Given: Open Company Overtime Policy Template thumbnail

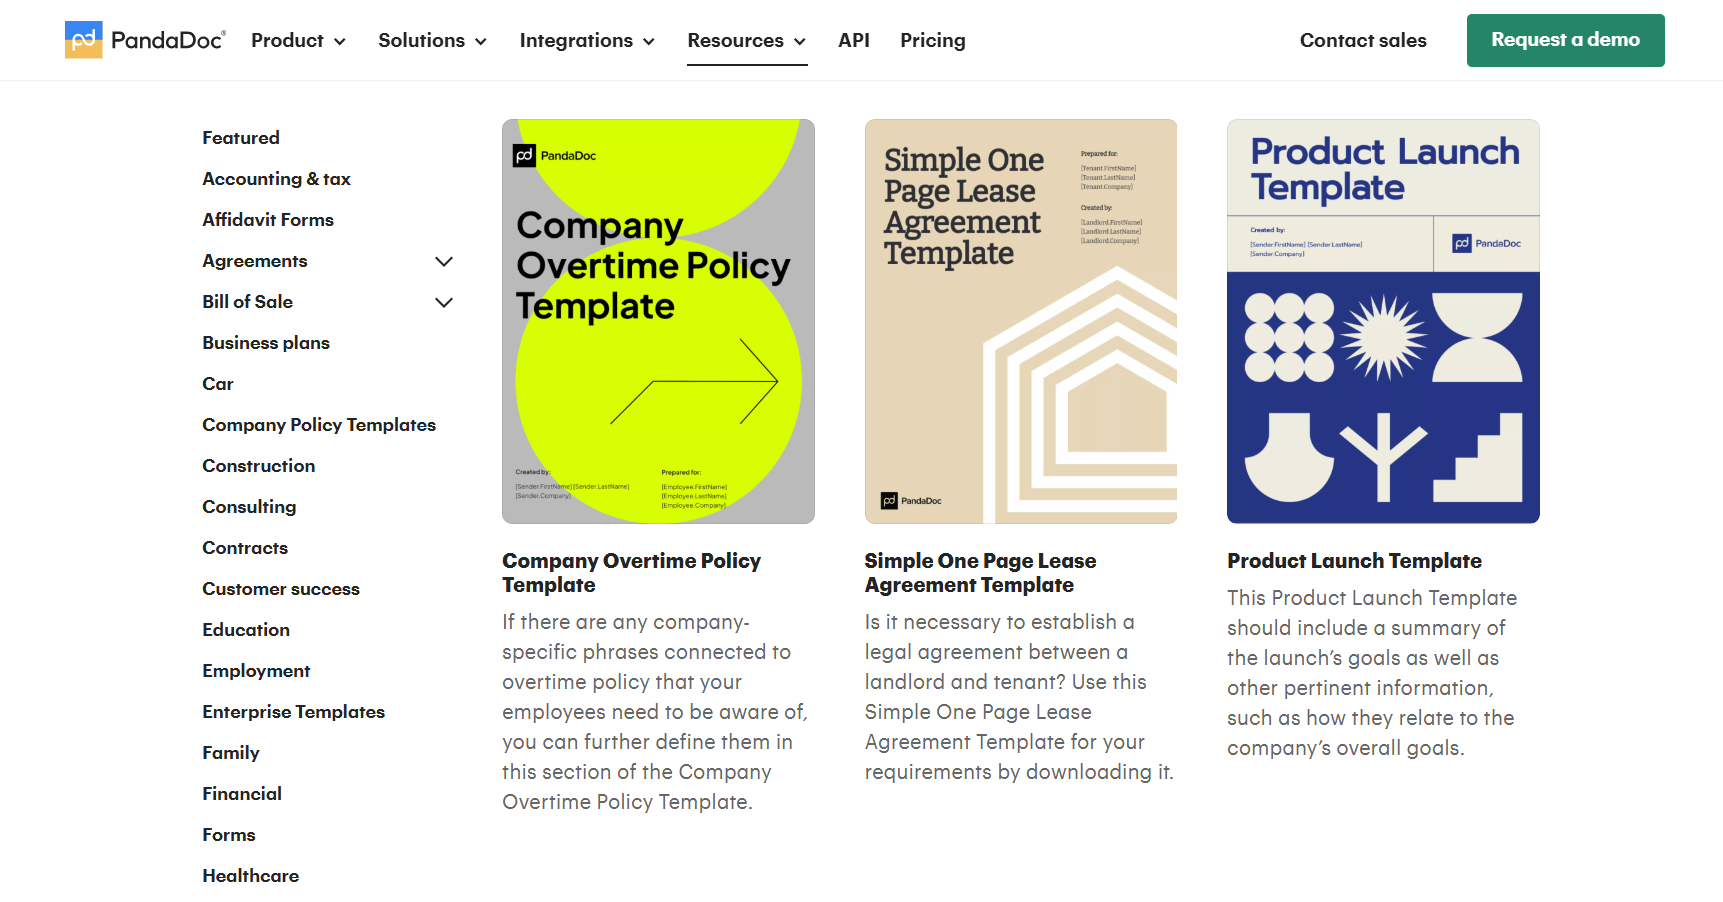Looking at the screenshot, I should click(x=658, y=321).
